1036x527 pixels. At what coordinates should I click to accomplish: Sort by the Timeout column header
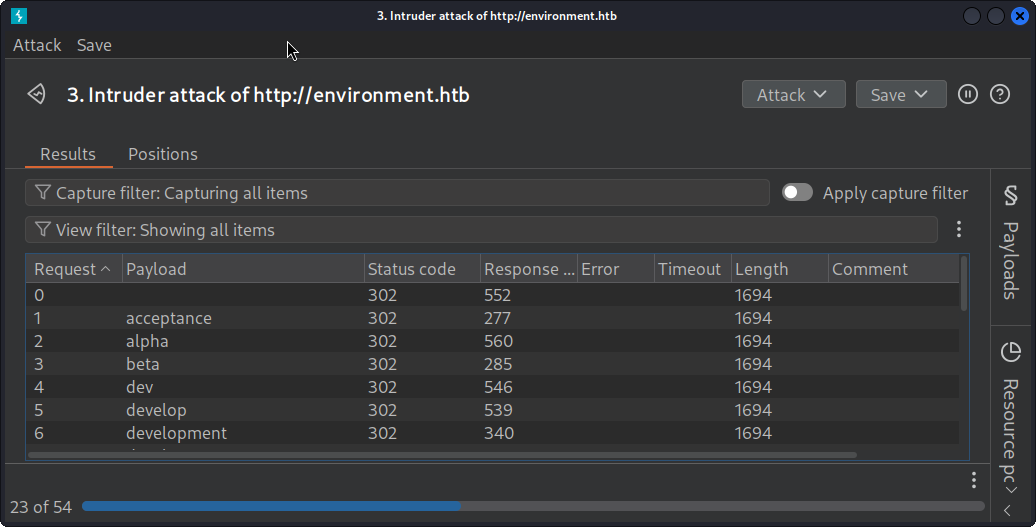click(x=693, y=269)
